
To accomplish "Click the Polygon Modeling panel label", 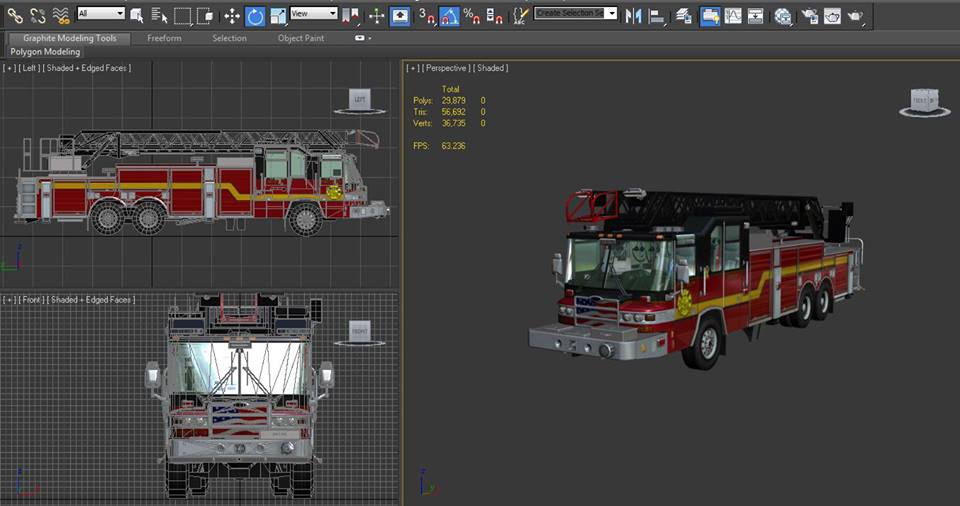I will coord(45,51).
